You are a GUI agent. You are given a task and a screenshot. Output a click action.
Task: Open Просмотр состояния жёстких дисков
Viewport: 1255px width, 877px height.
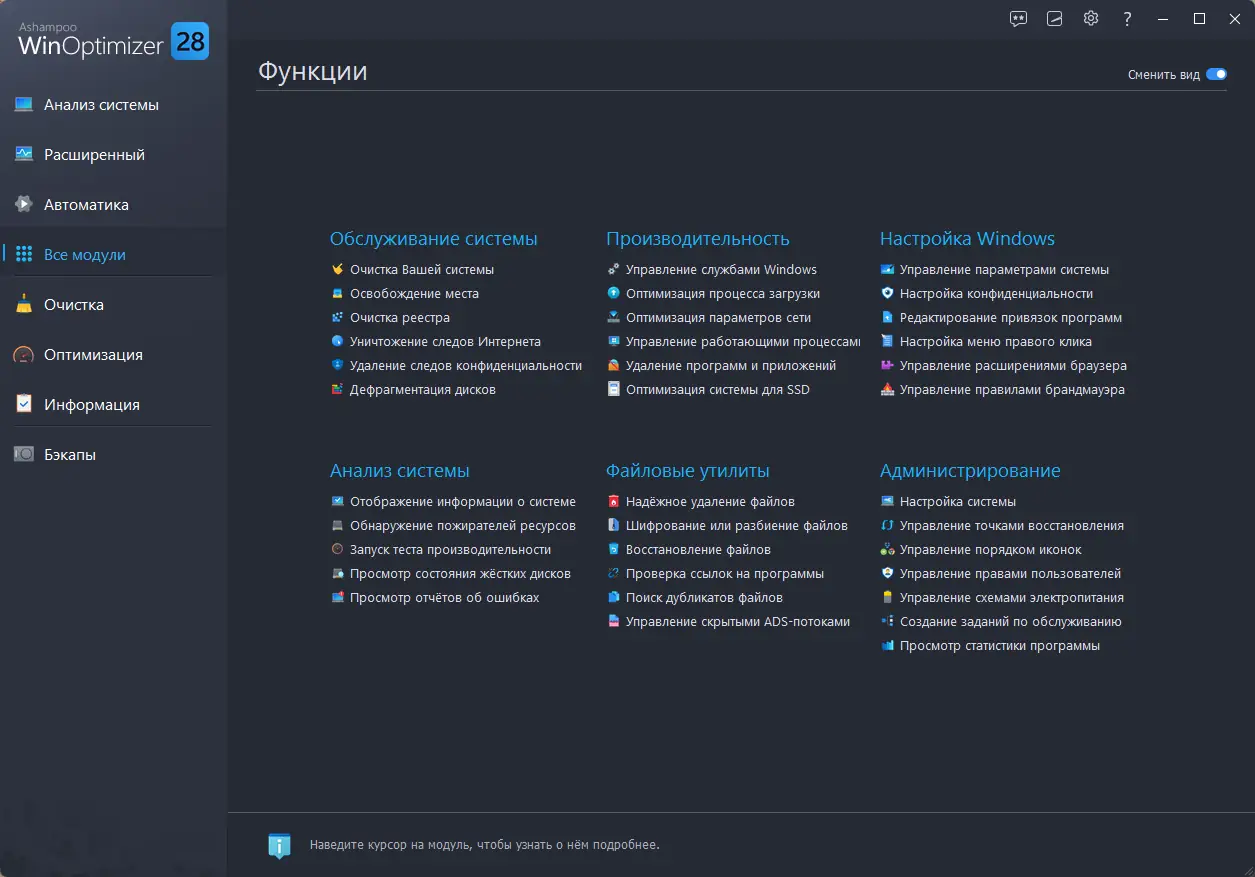tap(460, 574)
